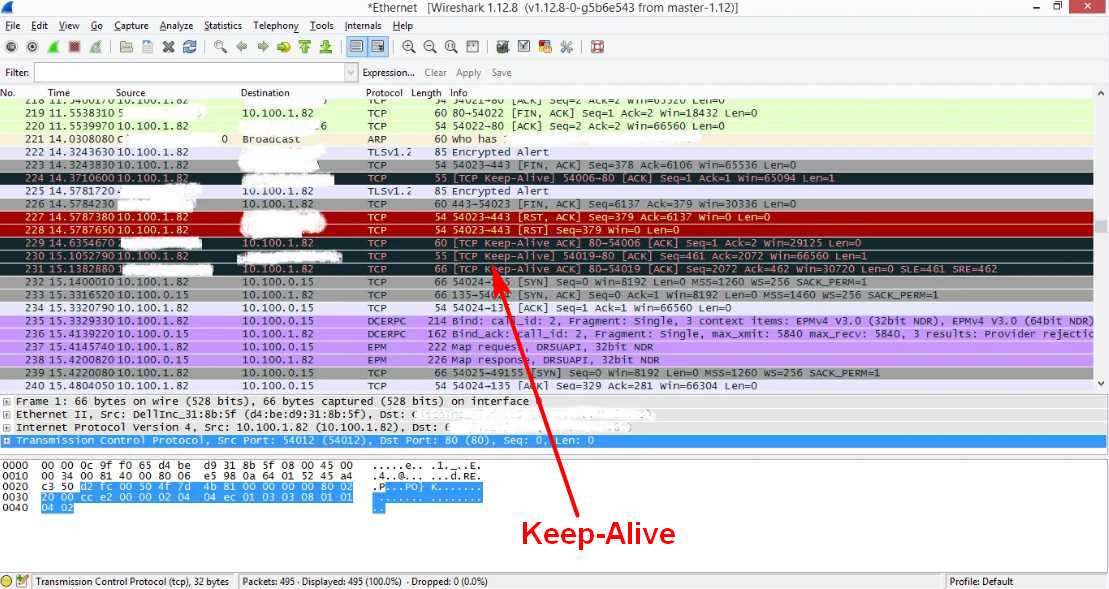Open the filter history dropdown arrow
This screenshot has width=1109, height=589.
coord(351,73)
